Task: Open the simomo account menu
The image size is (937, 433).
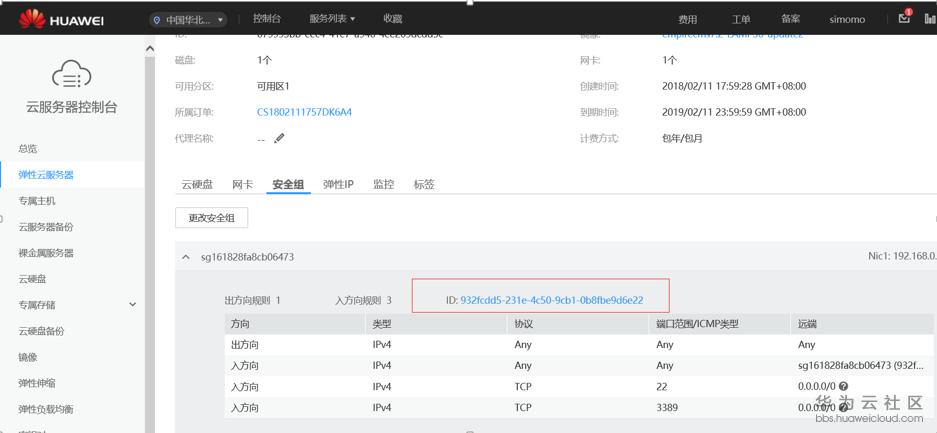Action: 847,20
